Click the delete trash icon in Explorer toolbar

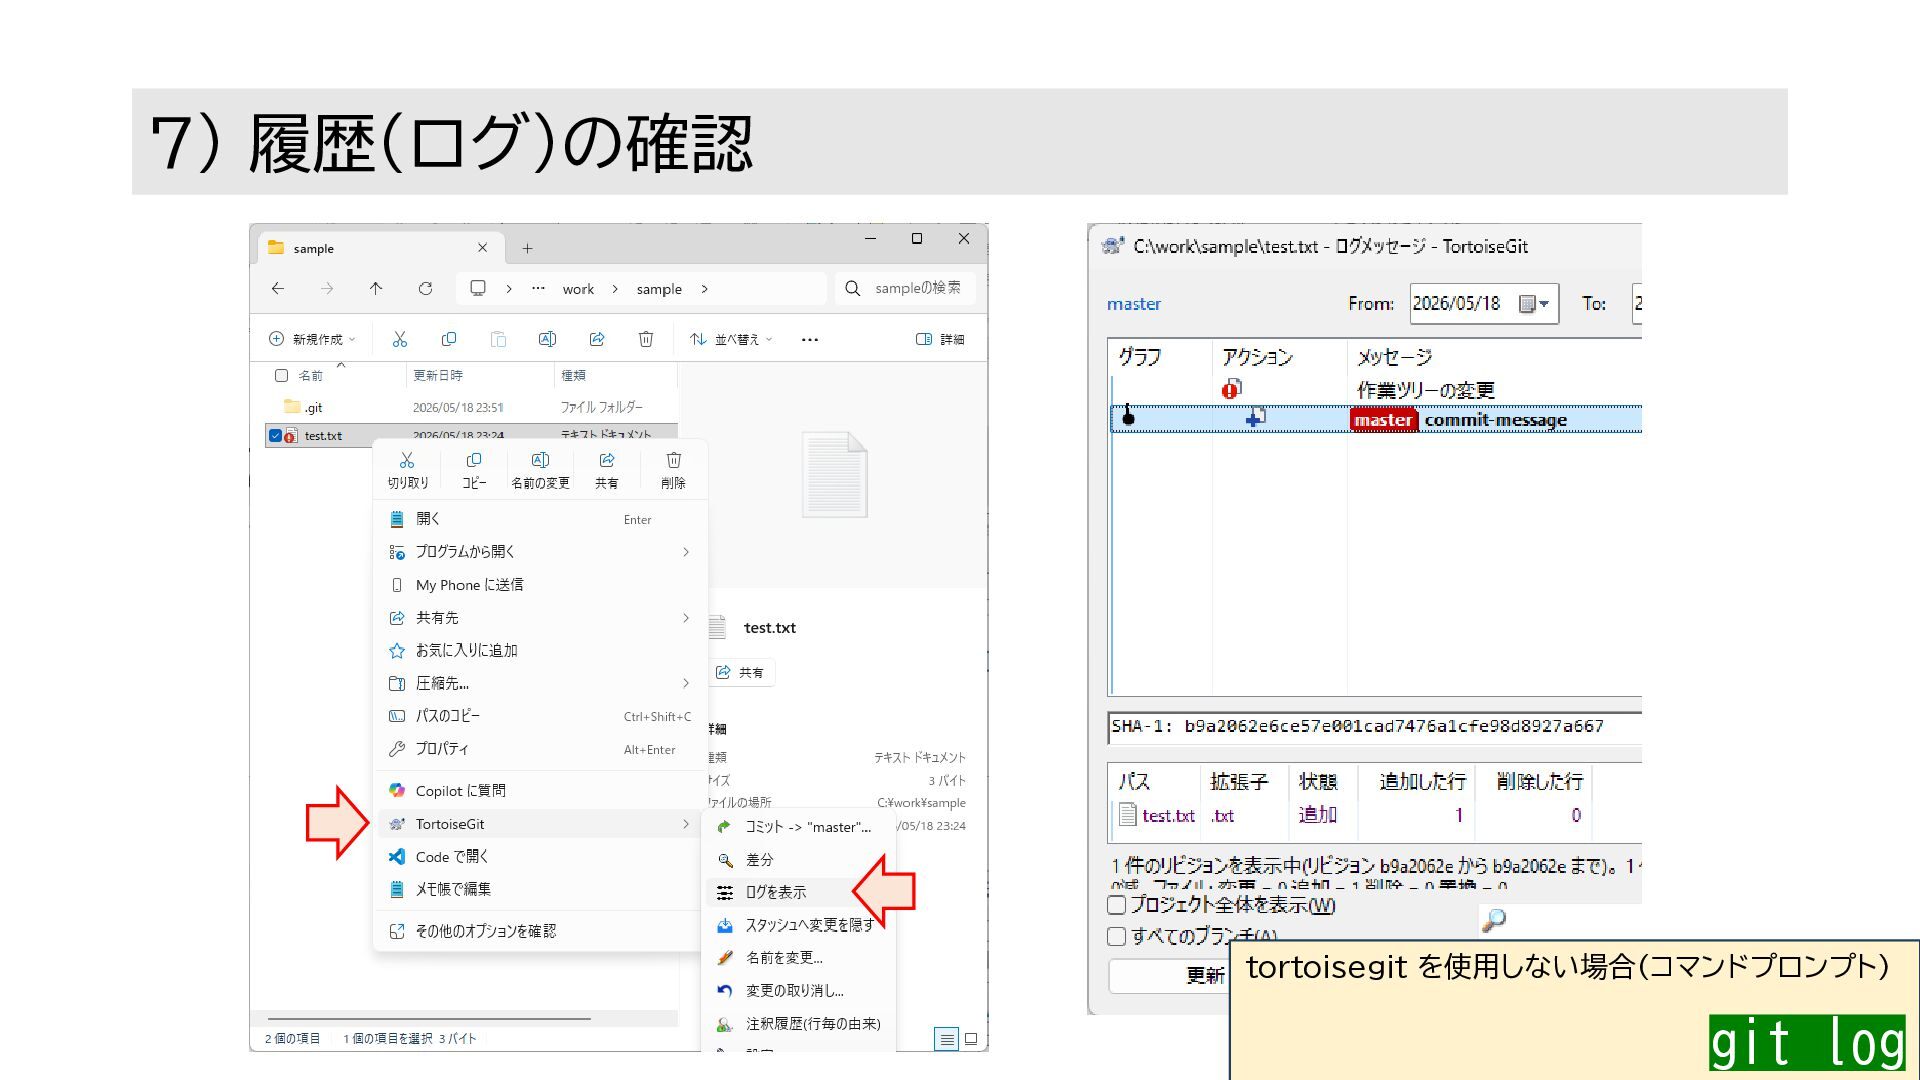click(x=646, y=339)
